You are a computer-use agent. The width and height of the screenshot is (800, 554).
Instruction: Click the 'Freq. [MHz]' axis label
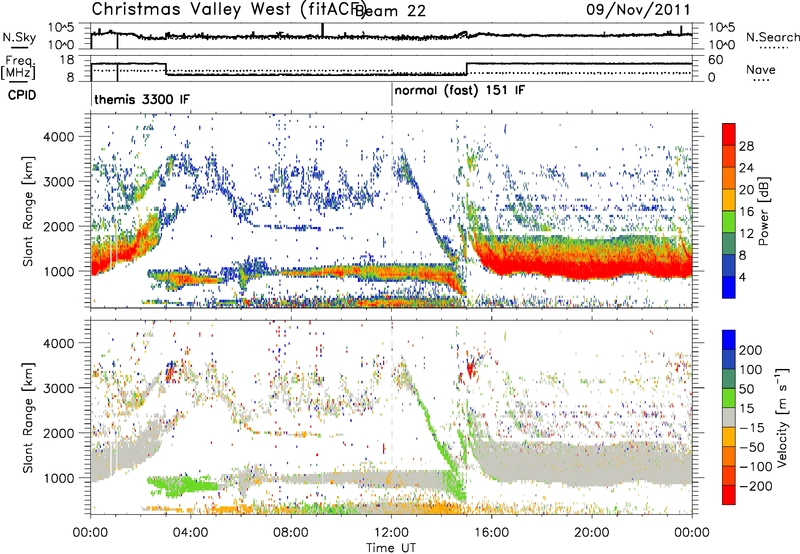point(20,68)
